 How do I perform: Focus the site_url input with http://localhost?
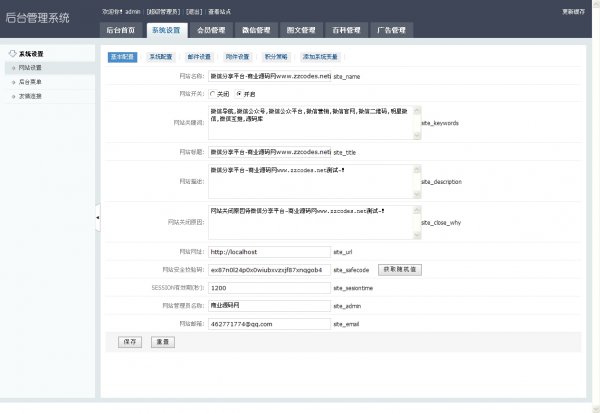click(269, 252)
